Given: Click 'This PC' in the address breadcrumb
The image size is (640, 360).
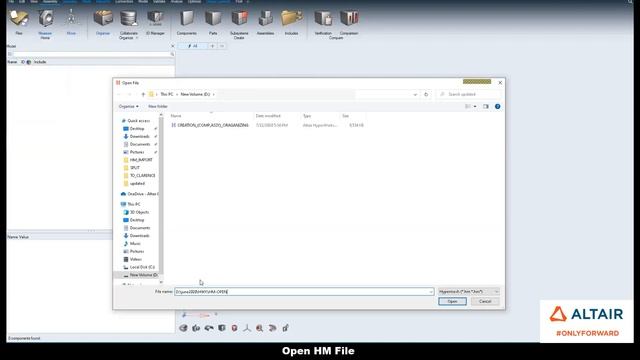Looking at the screenshot, I should pos(167,94).
